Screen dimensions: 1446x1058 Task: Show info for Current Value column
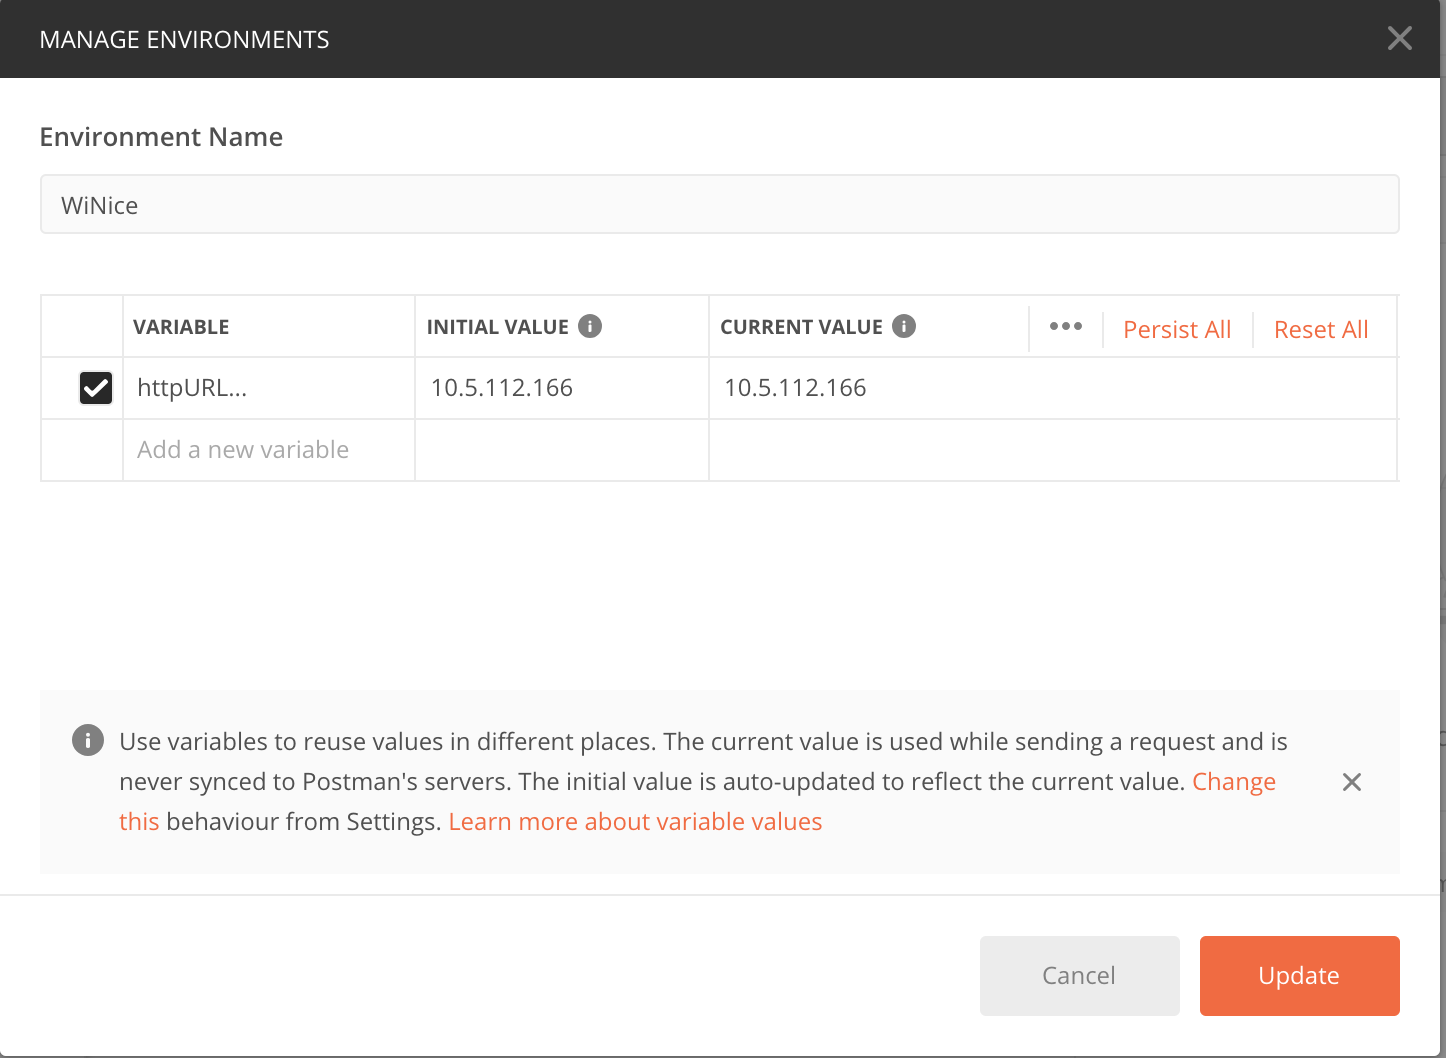pos(904,326)
